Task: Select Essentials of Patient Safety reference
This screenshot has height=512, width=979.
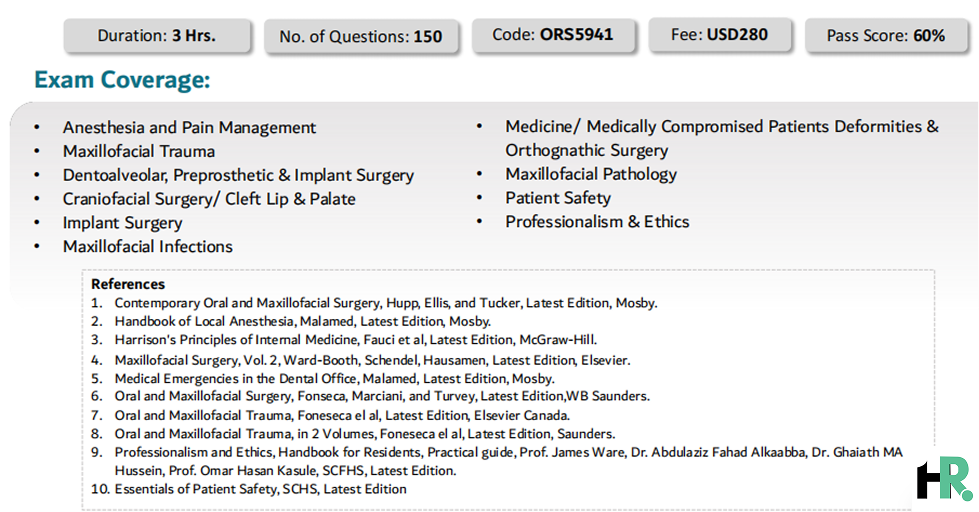Action: point(260,489)
